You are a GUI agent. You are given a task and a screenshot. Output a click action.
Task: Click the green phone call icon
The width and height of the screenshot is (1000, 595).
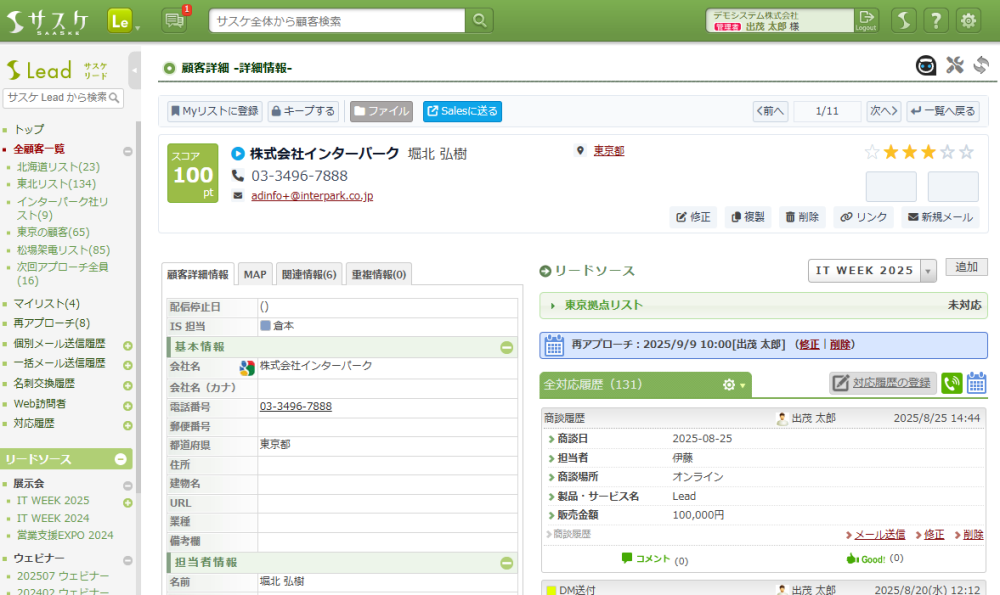tap(952, 383)
